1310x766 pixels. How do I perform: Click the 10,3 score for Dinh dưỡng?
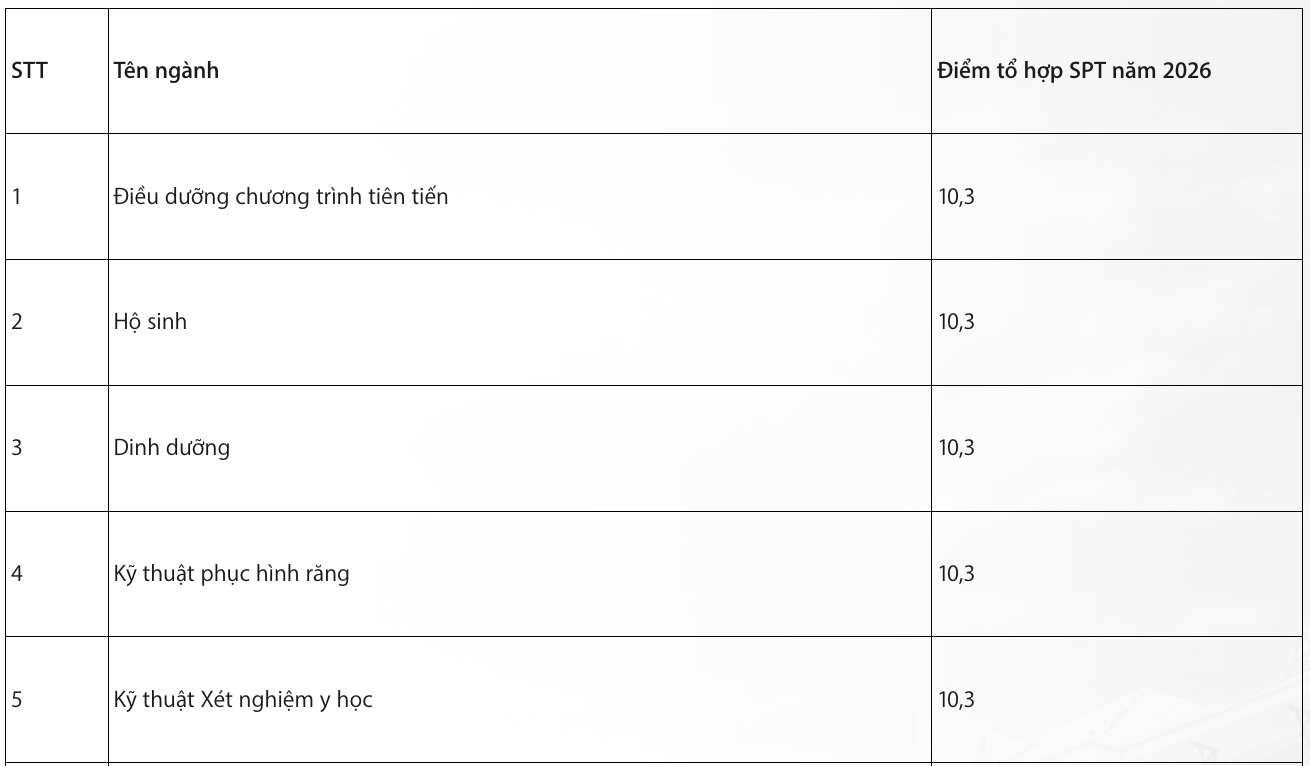click(956, 448)
